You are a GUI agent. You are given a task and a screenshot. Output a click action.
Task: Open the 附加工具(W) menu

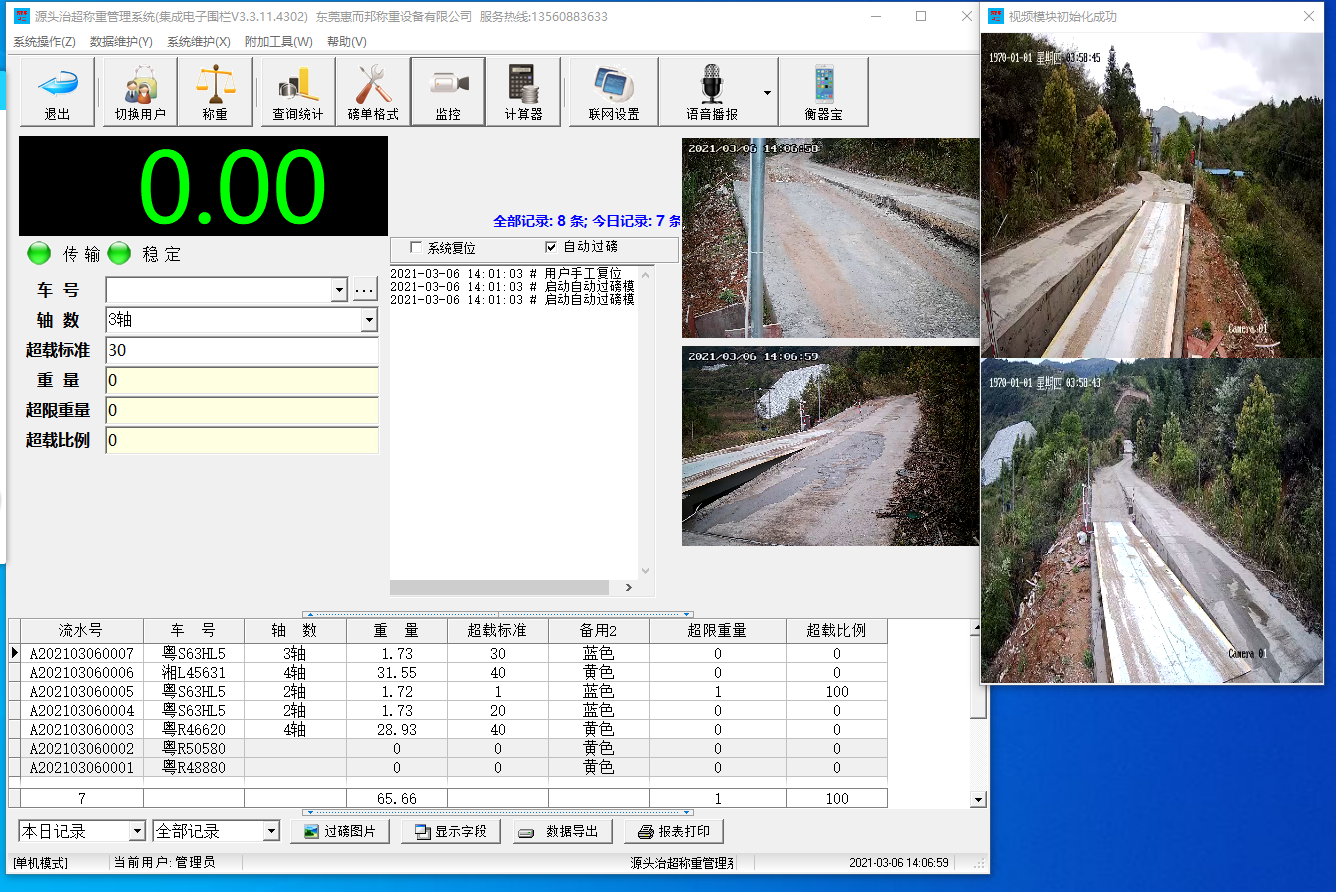(x=278, y=42)
